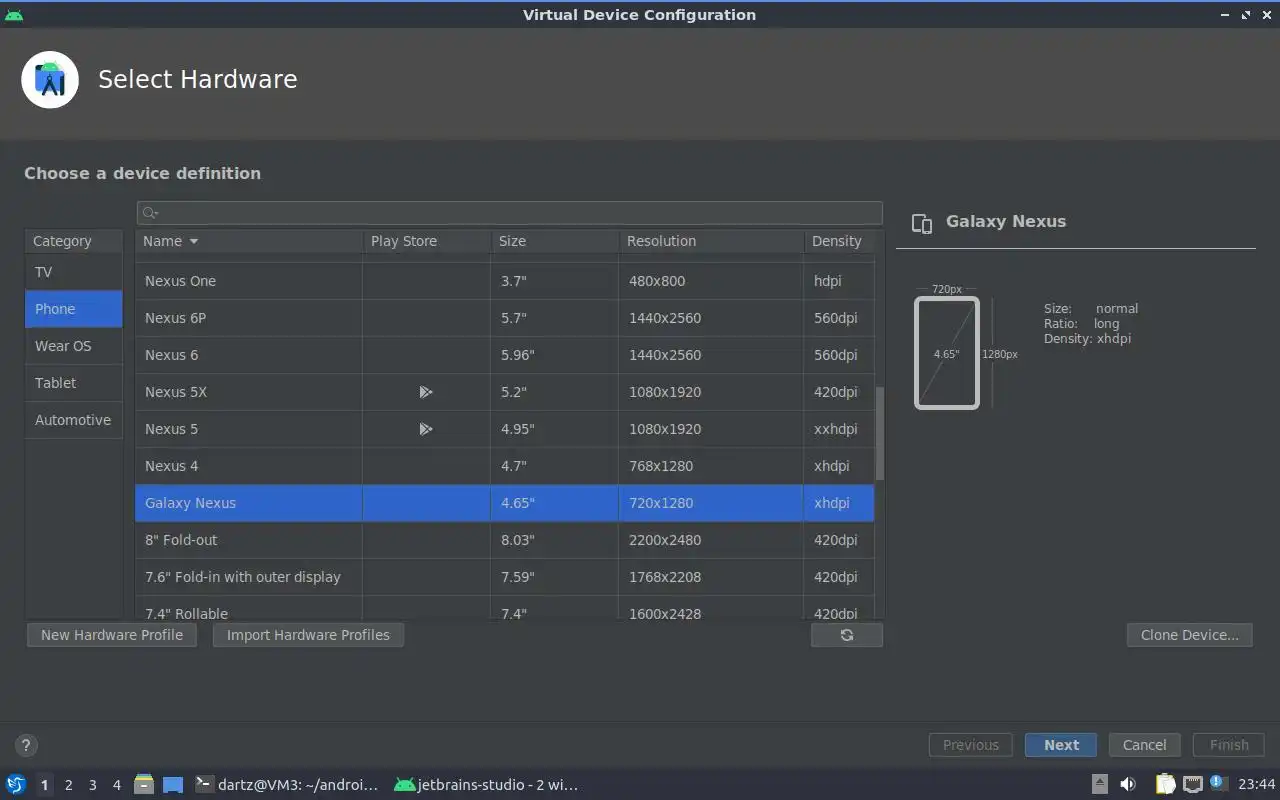Switch to workspace 4 in taskbar
This screenshot has height=800, width=1280.
tap(116, 785)
